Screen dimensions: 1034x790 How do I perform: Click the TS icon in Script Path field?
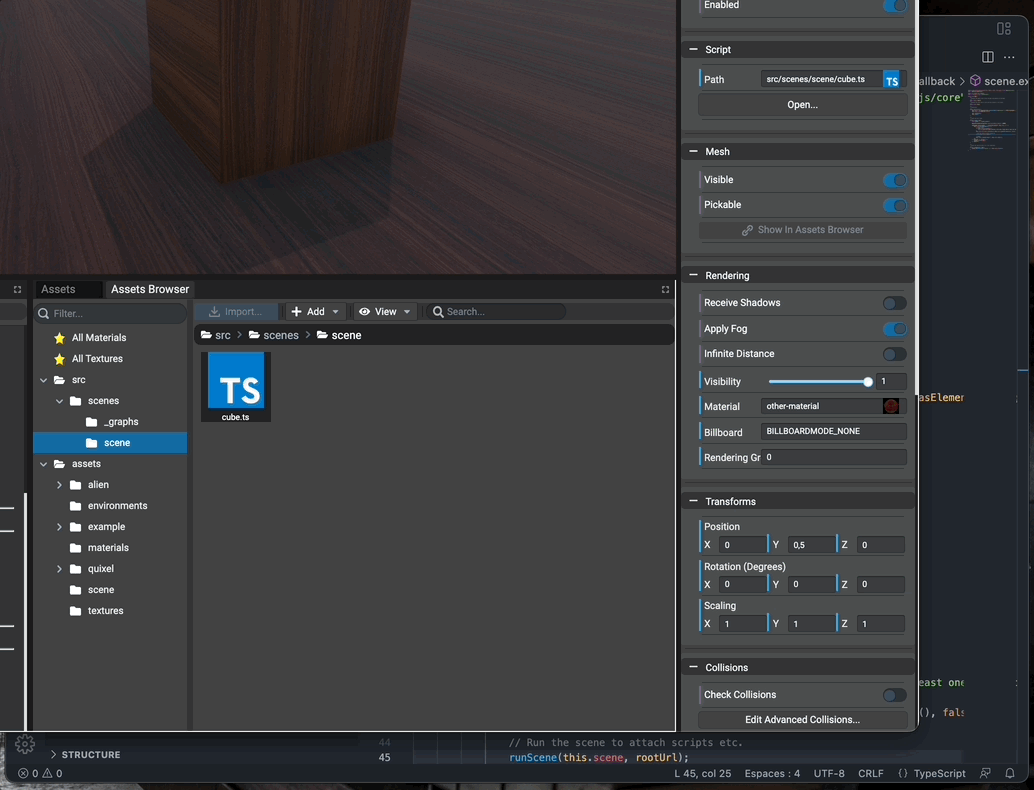coord(892,80)
